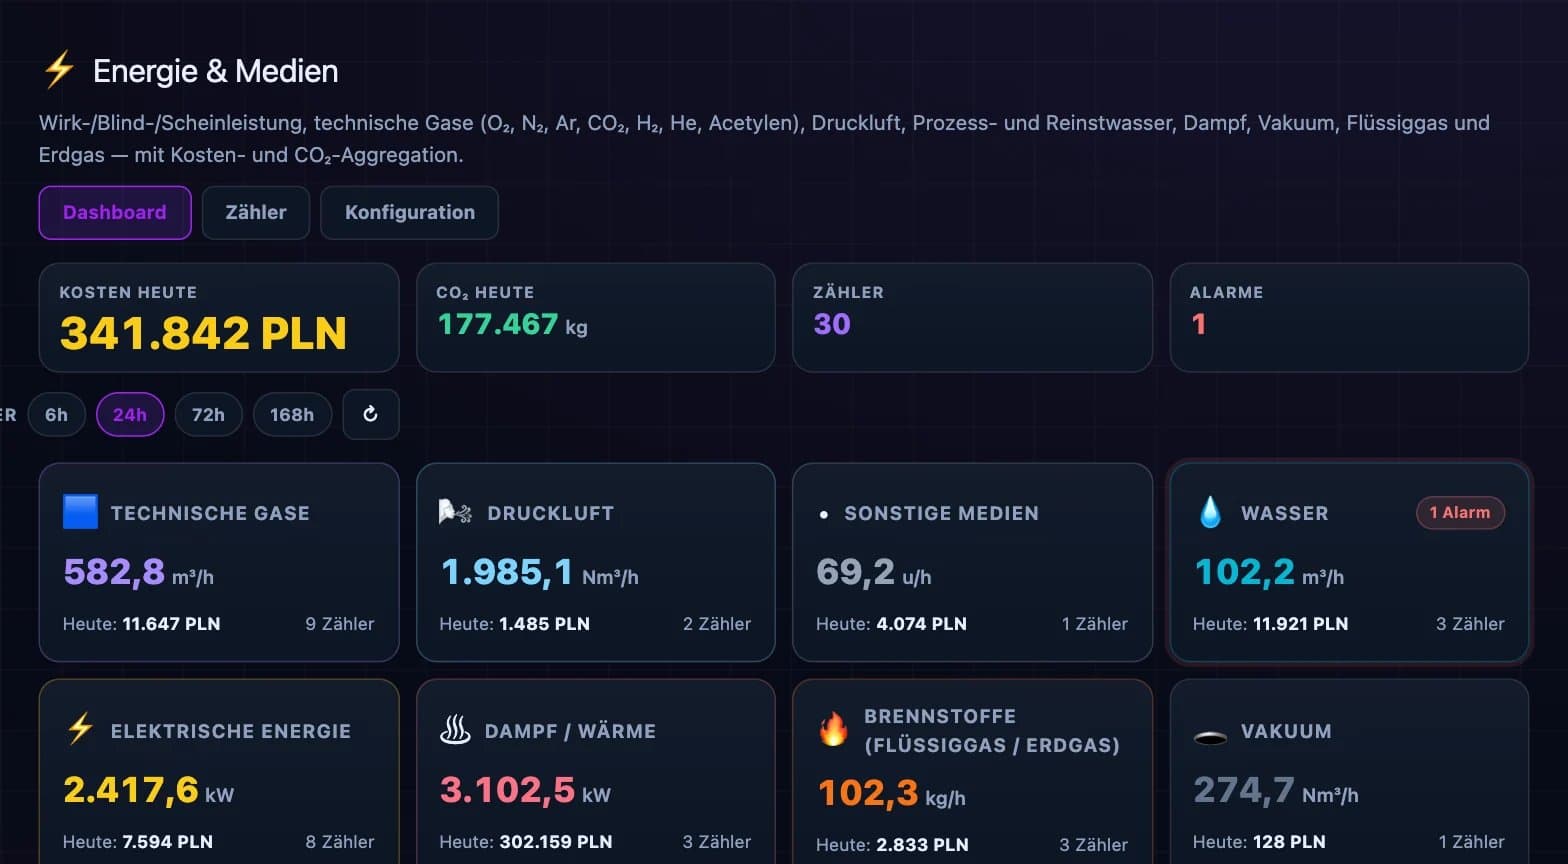Select the 168h time range
This screenshot has width=1568, height=864.
[292, 414]
